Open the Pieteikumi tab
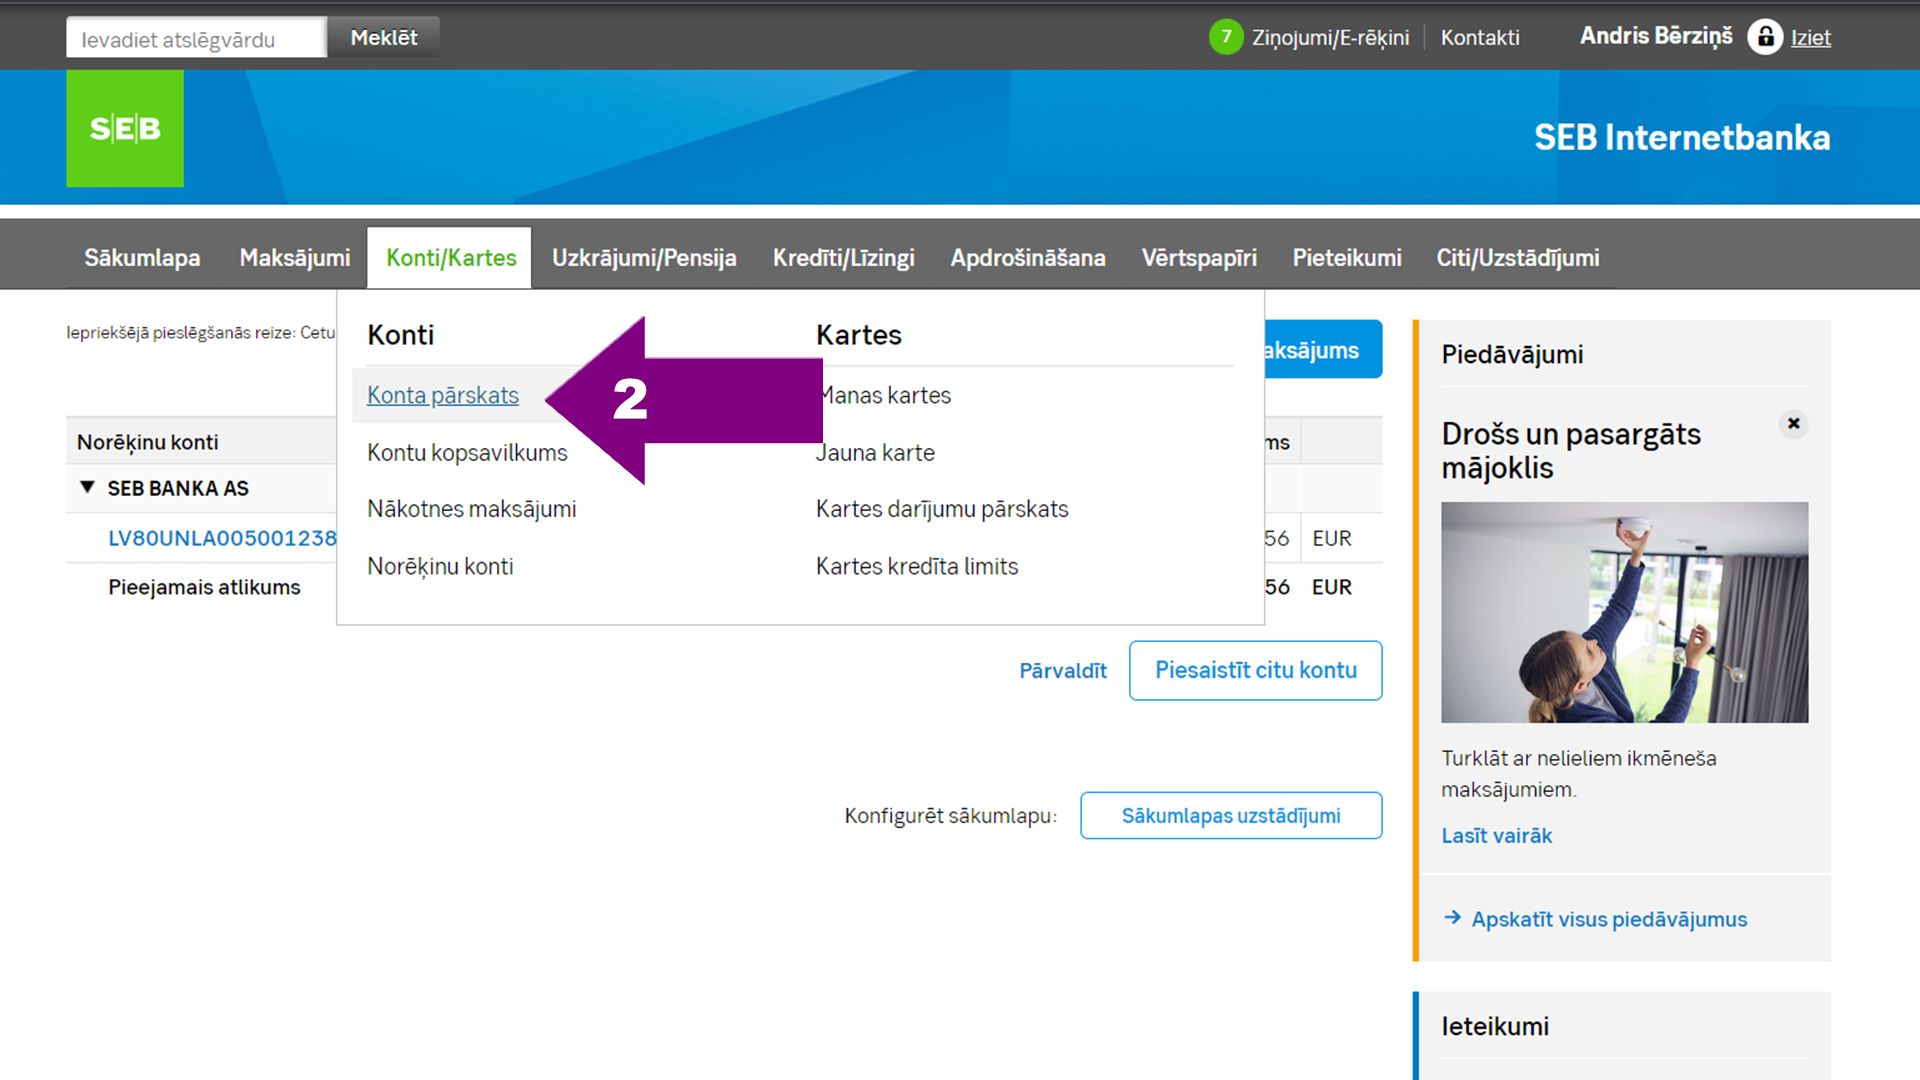The width and height of the screenshot is (1920, 1080). point(1347,258)
